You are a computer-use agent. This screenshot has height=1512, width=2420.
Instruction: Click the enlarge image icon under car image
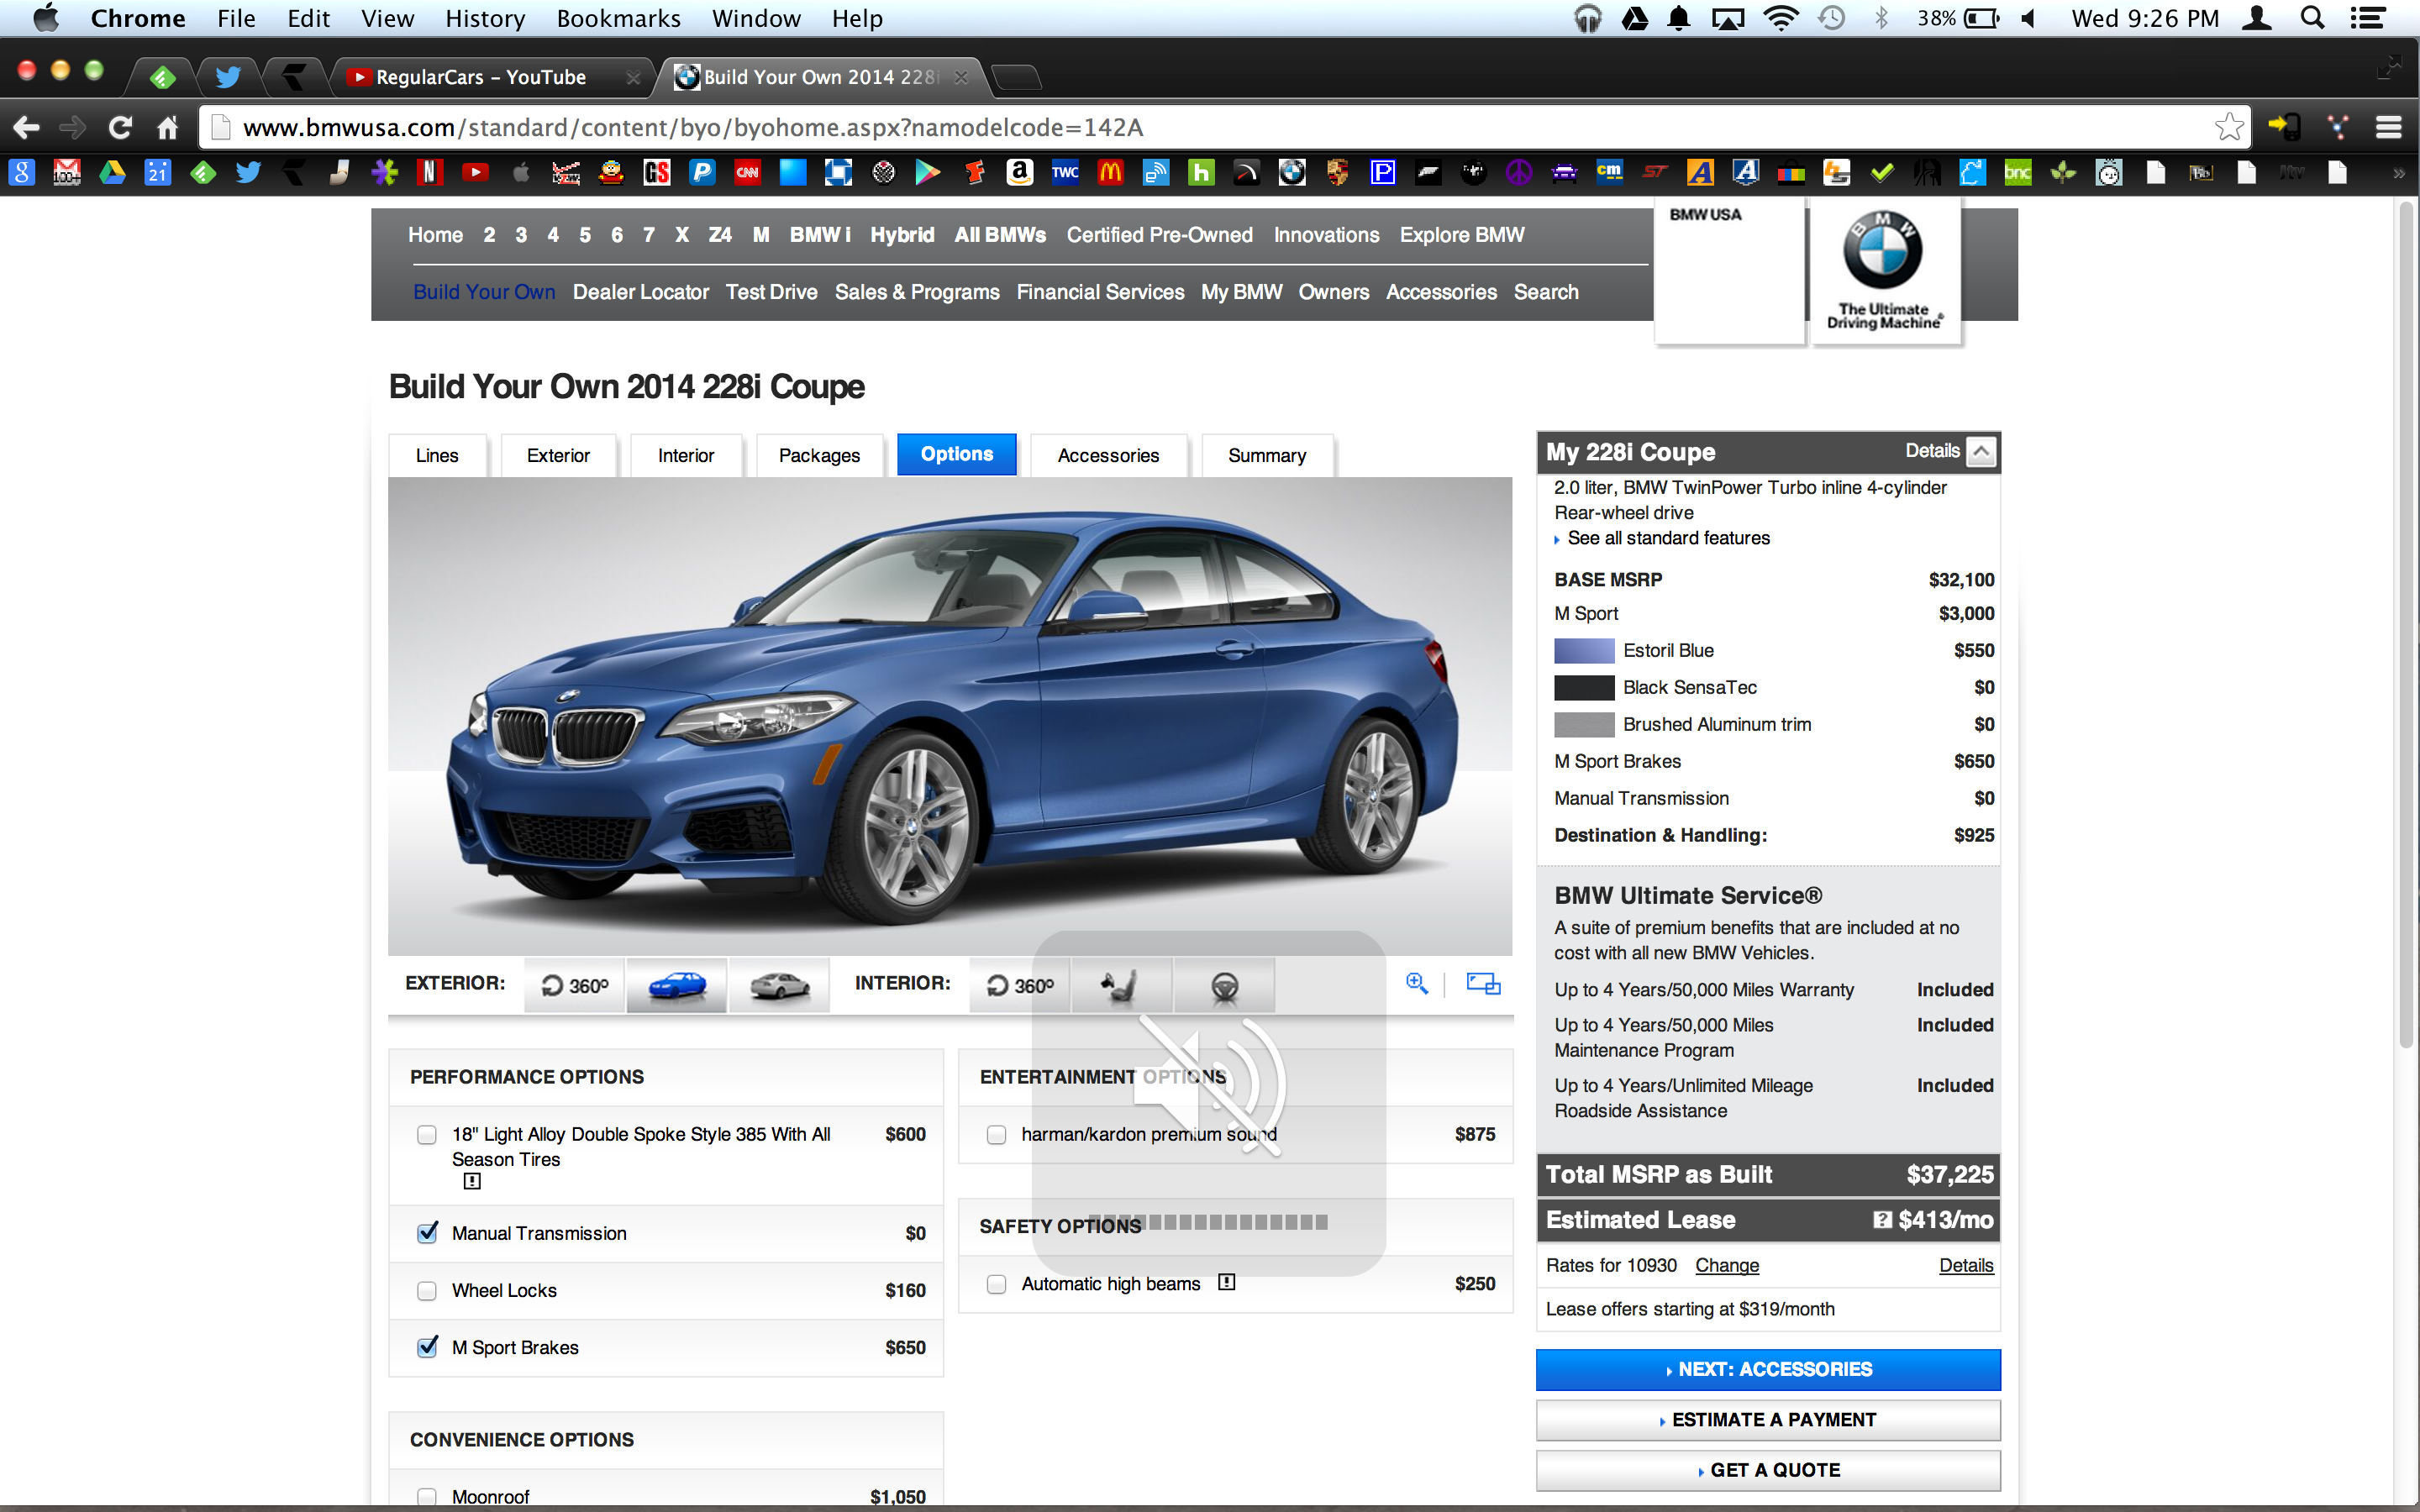tap(1483, 983)
